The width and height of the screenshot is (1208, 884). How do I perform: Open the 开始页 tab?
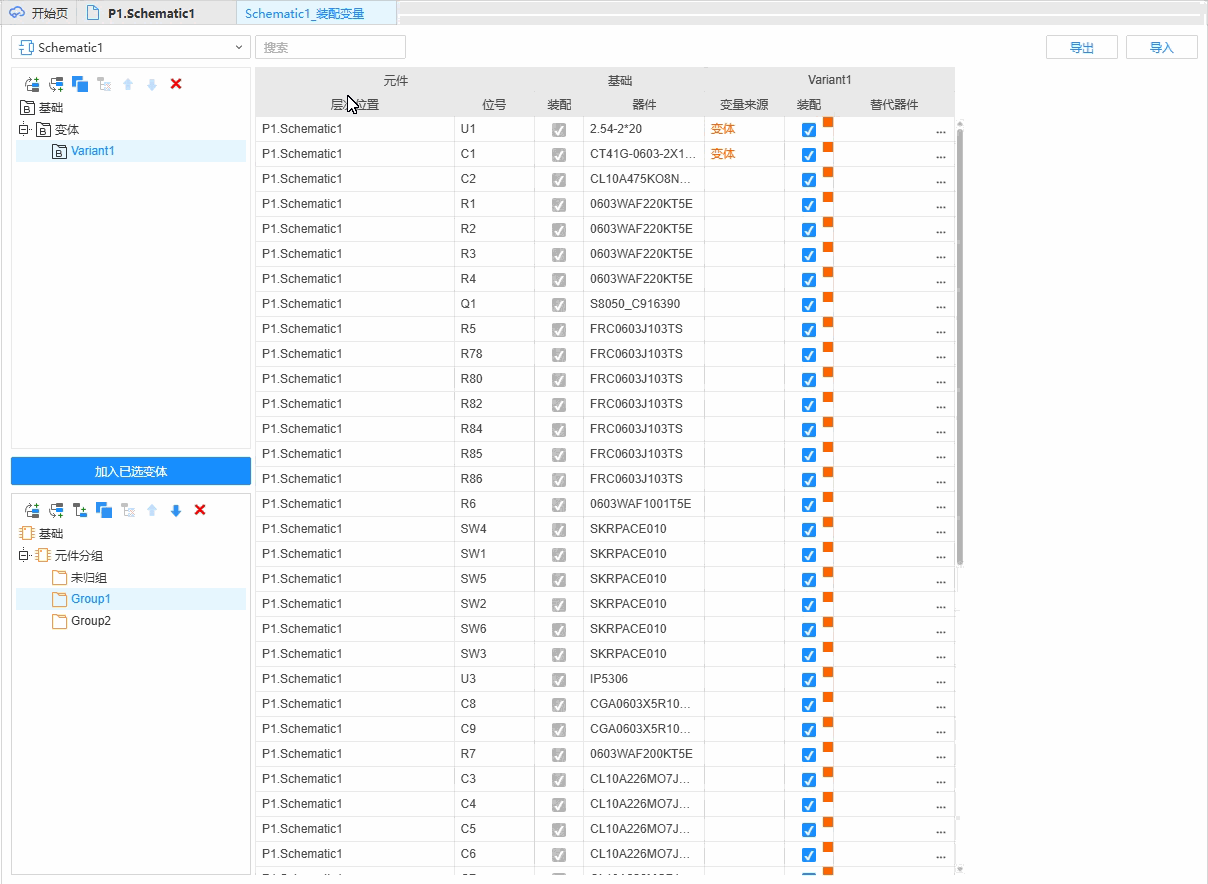tap(40, 14)
